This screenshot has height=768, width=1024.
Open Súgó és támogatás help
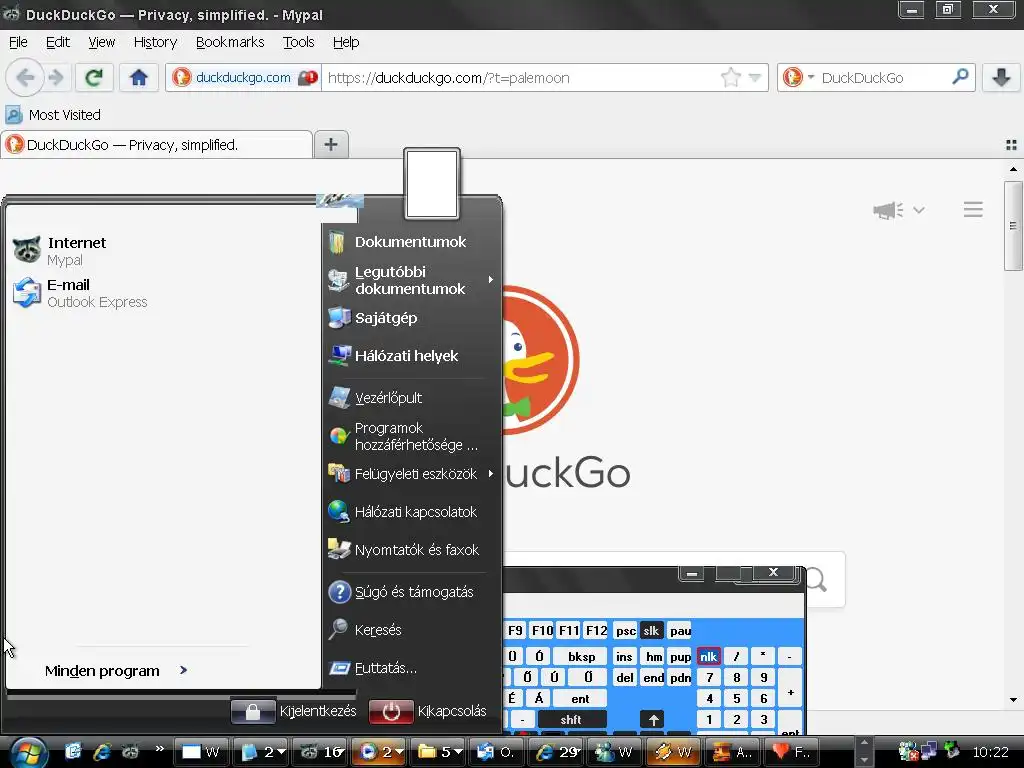(x=400, y=592)
